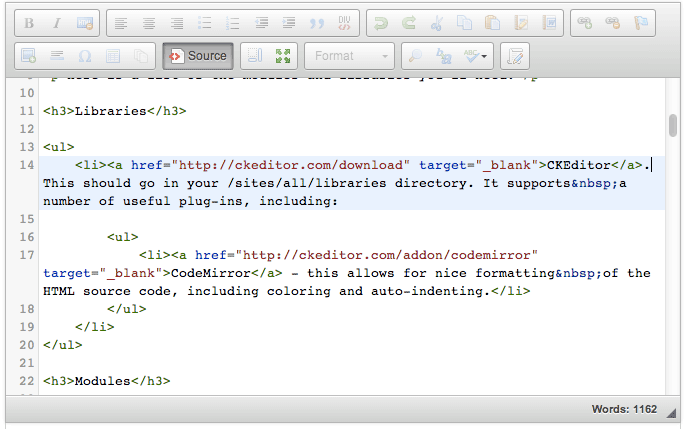688x429 pixels.
Task: Open Find dialog with magnifier
Action: [x=415, y=56]
